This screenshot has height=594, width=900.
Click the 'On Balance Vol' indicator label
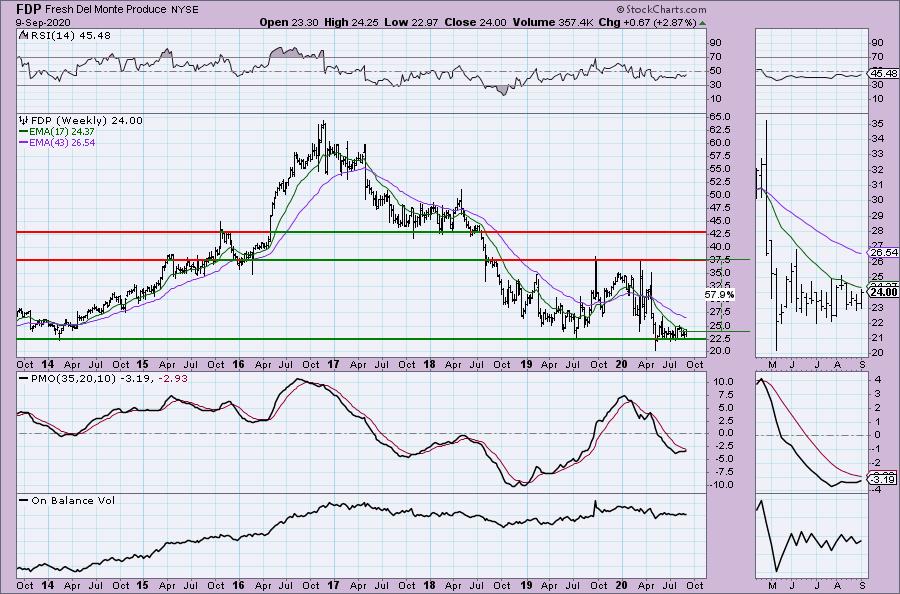point(73,500)
